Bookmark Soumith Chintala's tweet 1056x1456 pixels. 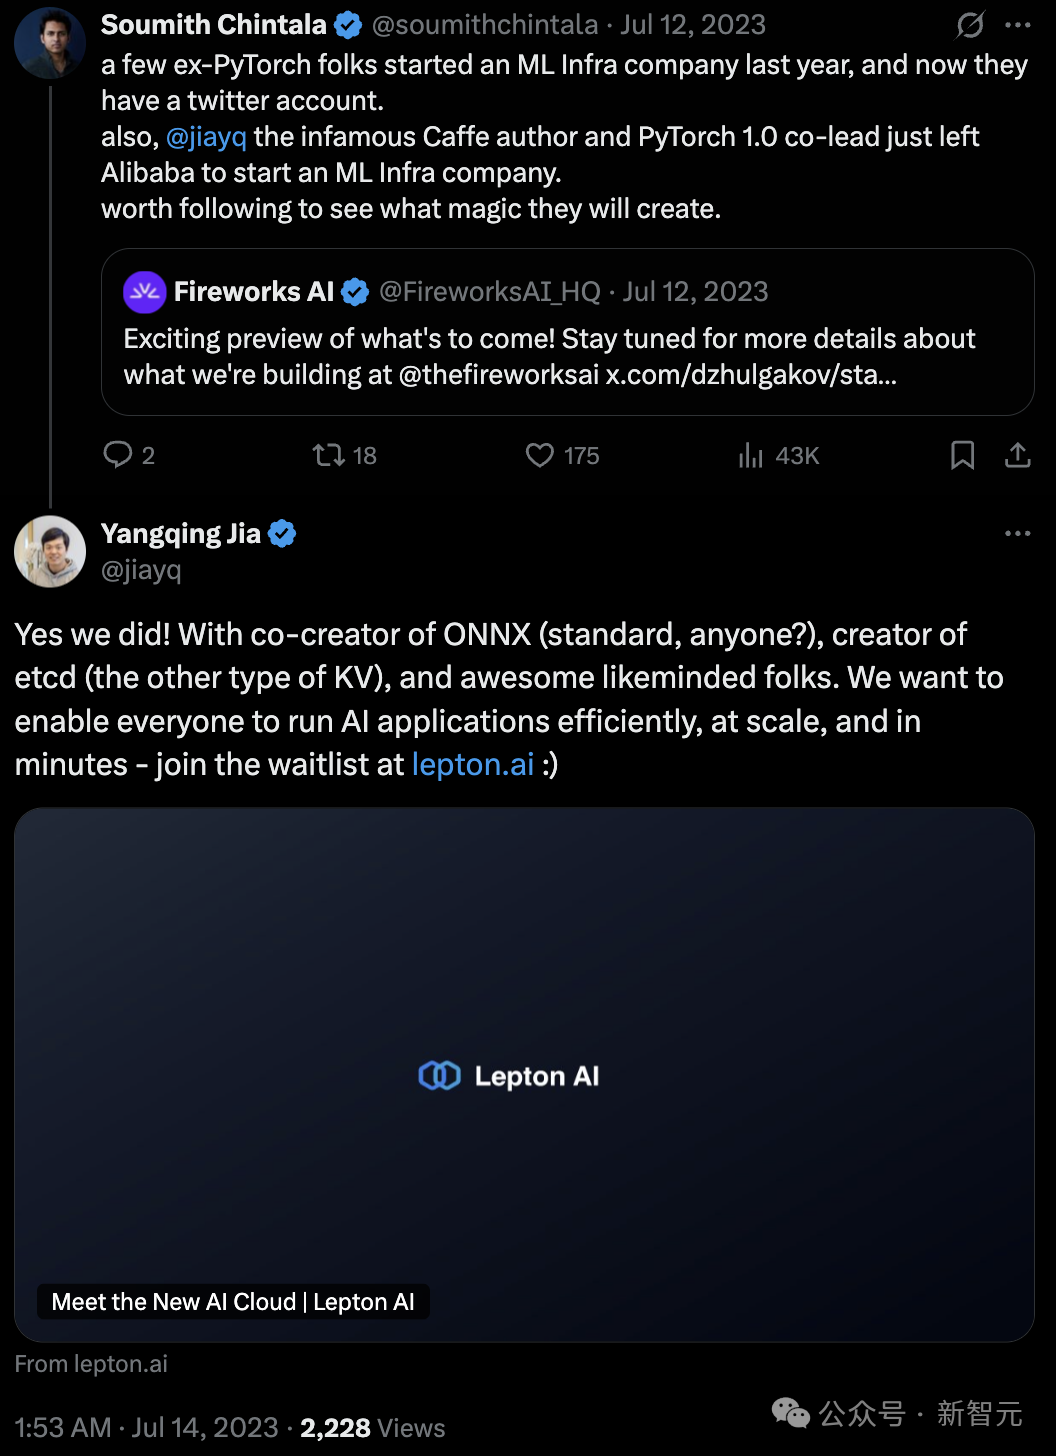tap(962, 455)
